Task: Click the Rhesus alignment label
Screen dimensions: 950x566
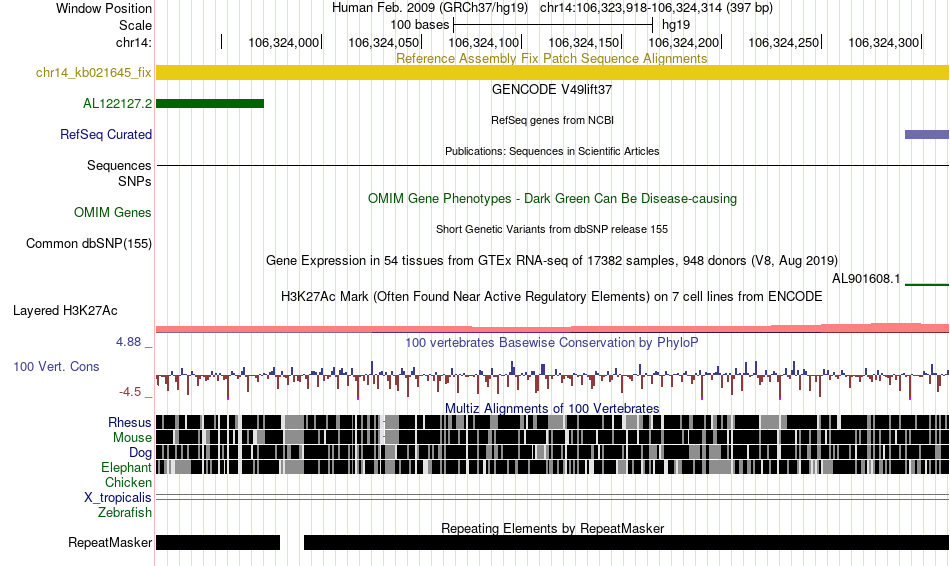Action: point(130,422)
